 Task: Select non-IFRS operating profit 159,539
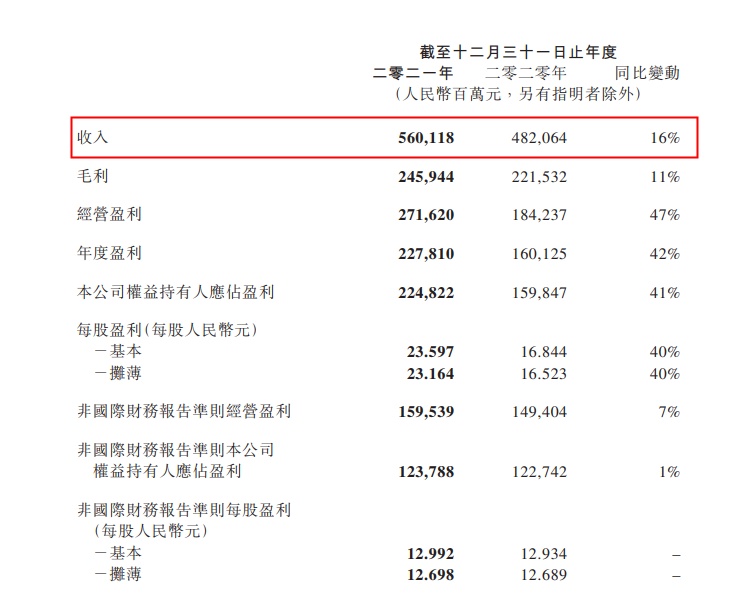tap(426, 412)
